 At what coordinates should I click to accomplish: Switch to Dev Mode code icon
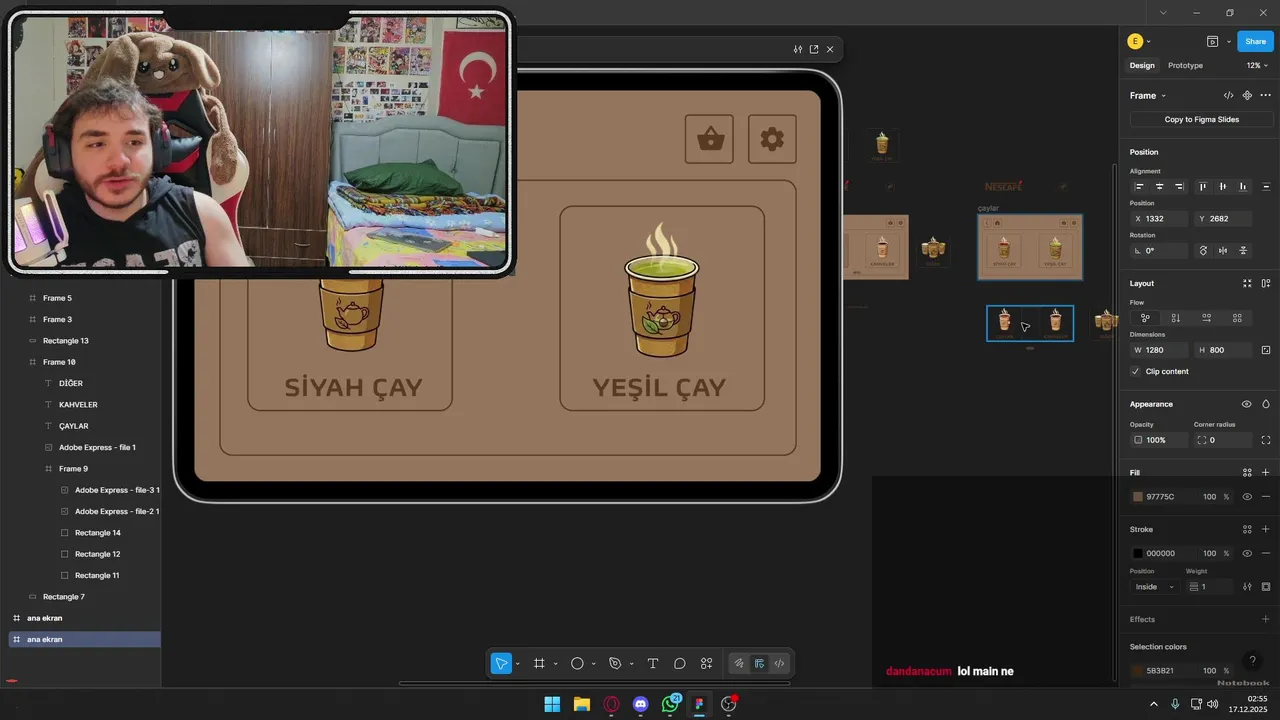click(x=779, y=663)
